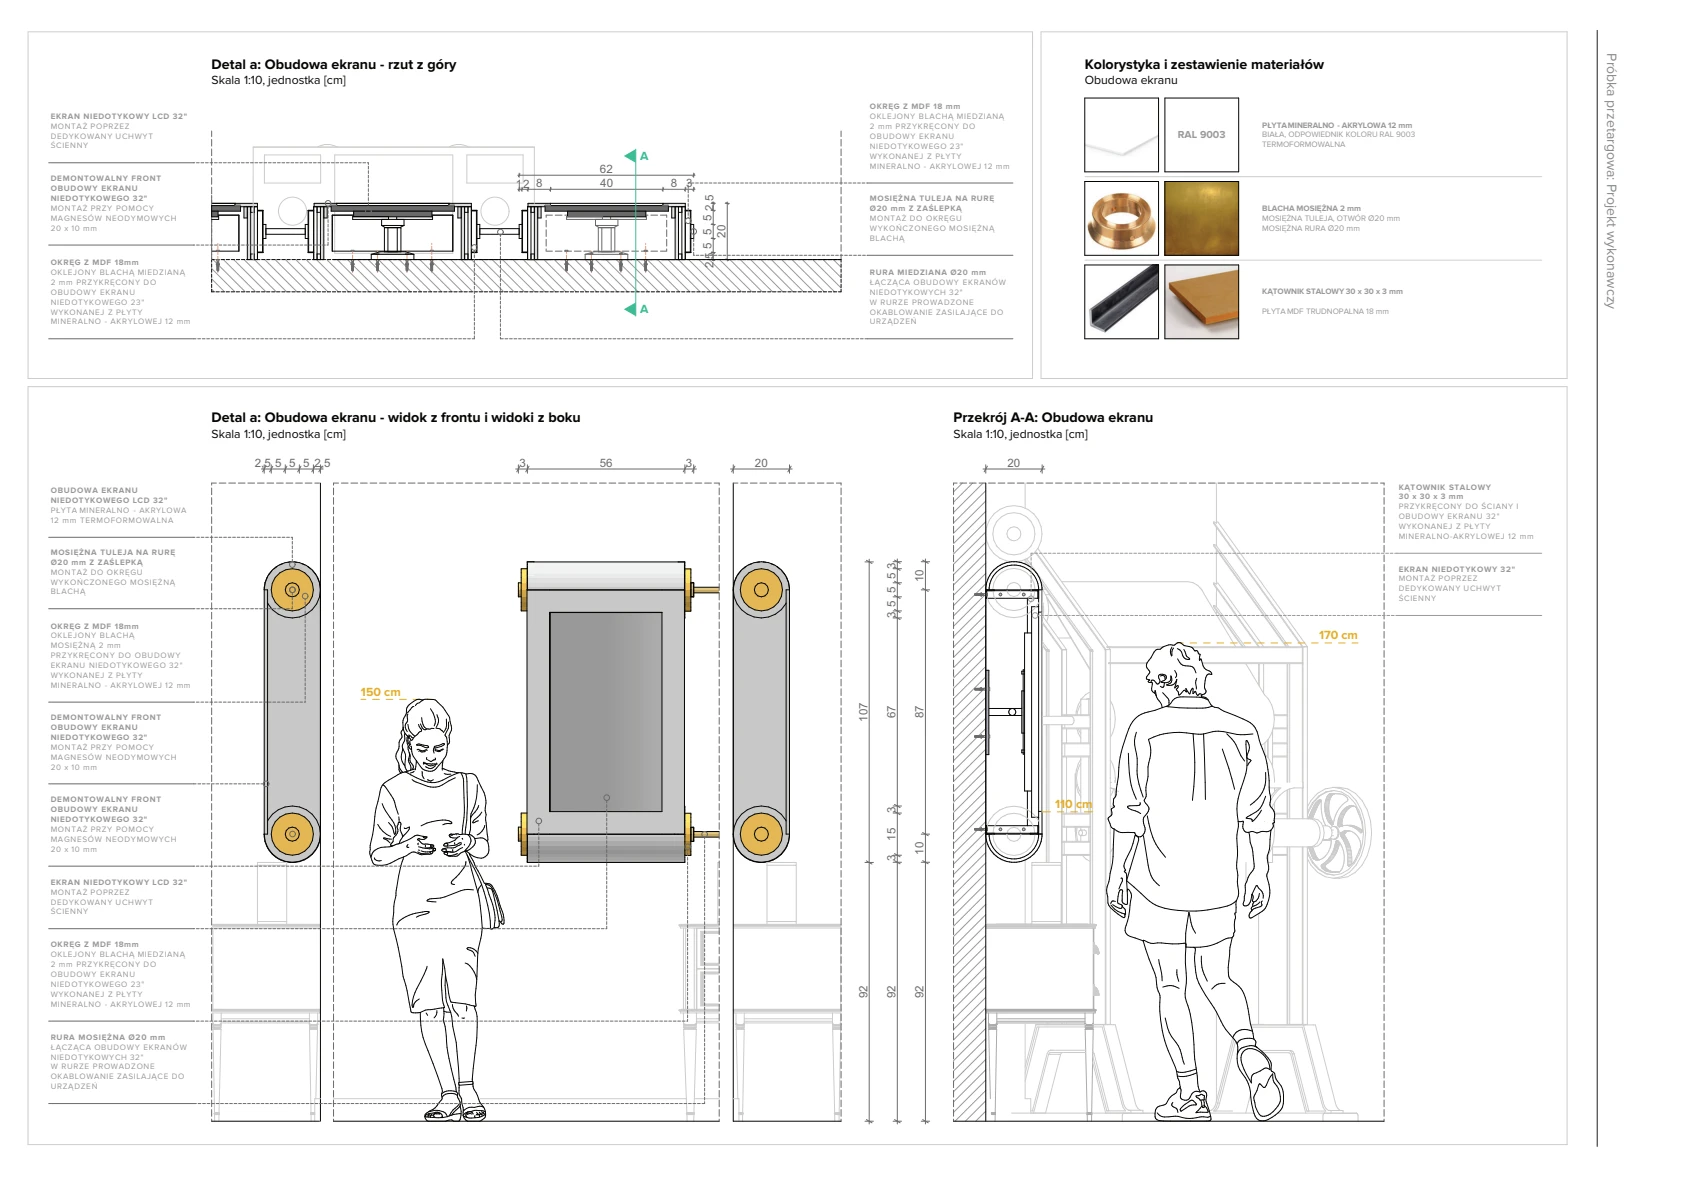Click the "Detal a: Obudowa ekranu - rzut z góry" title
The image size is (1684, 1191).
tap(333, 64)
